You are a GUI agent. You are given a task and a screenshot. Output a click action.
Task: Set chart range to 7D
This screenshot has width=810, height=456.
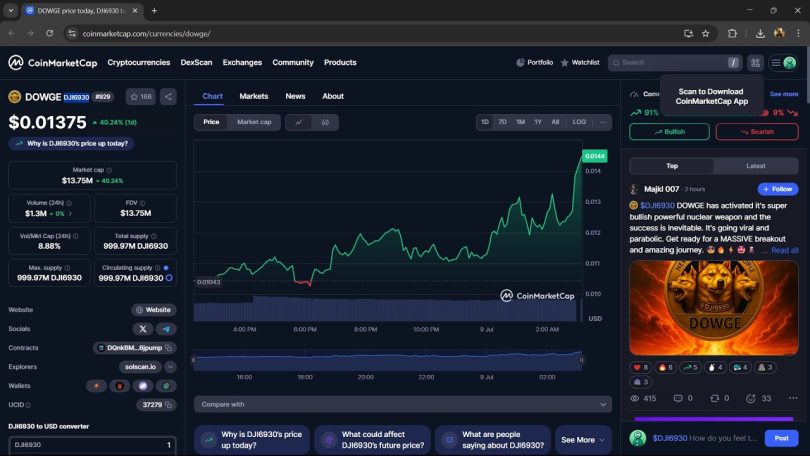(502, 122)
